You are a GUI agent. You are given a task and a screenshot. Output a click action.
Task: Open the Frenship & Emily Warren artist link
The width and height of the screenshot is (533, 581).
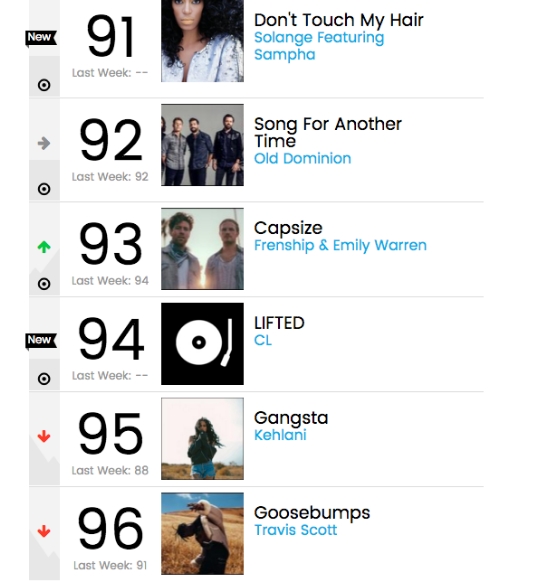coord(340,245)
